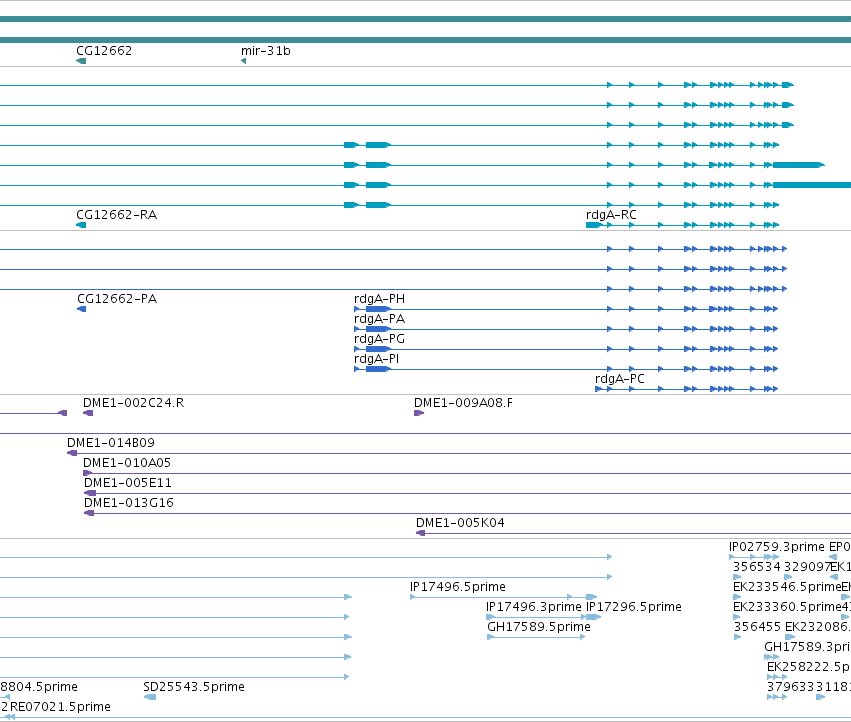Select the IP17296.5prime EST label
The image size is (851, 722).
(634, 607)
